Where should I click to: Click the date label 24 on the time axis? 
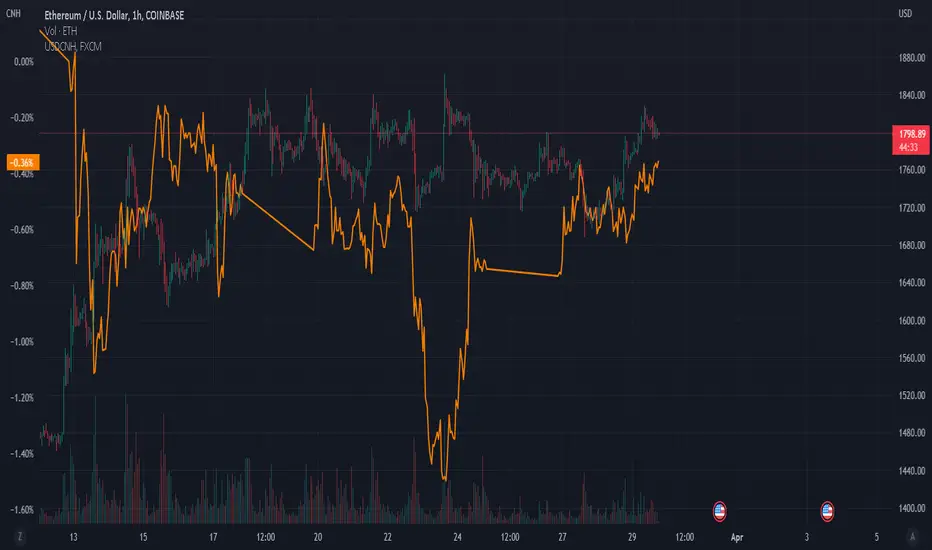coord(457,537)
